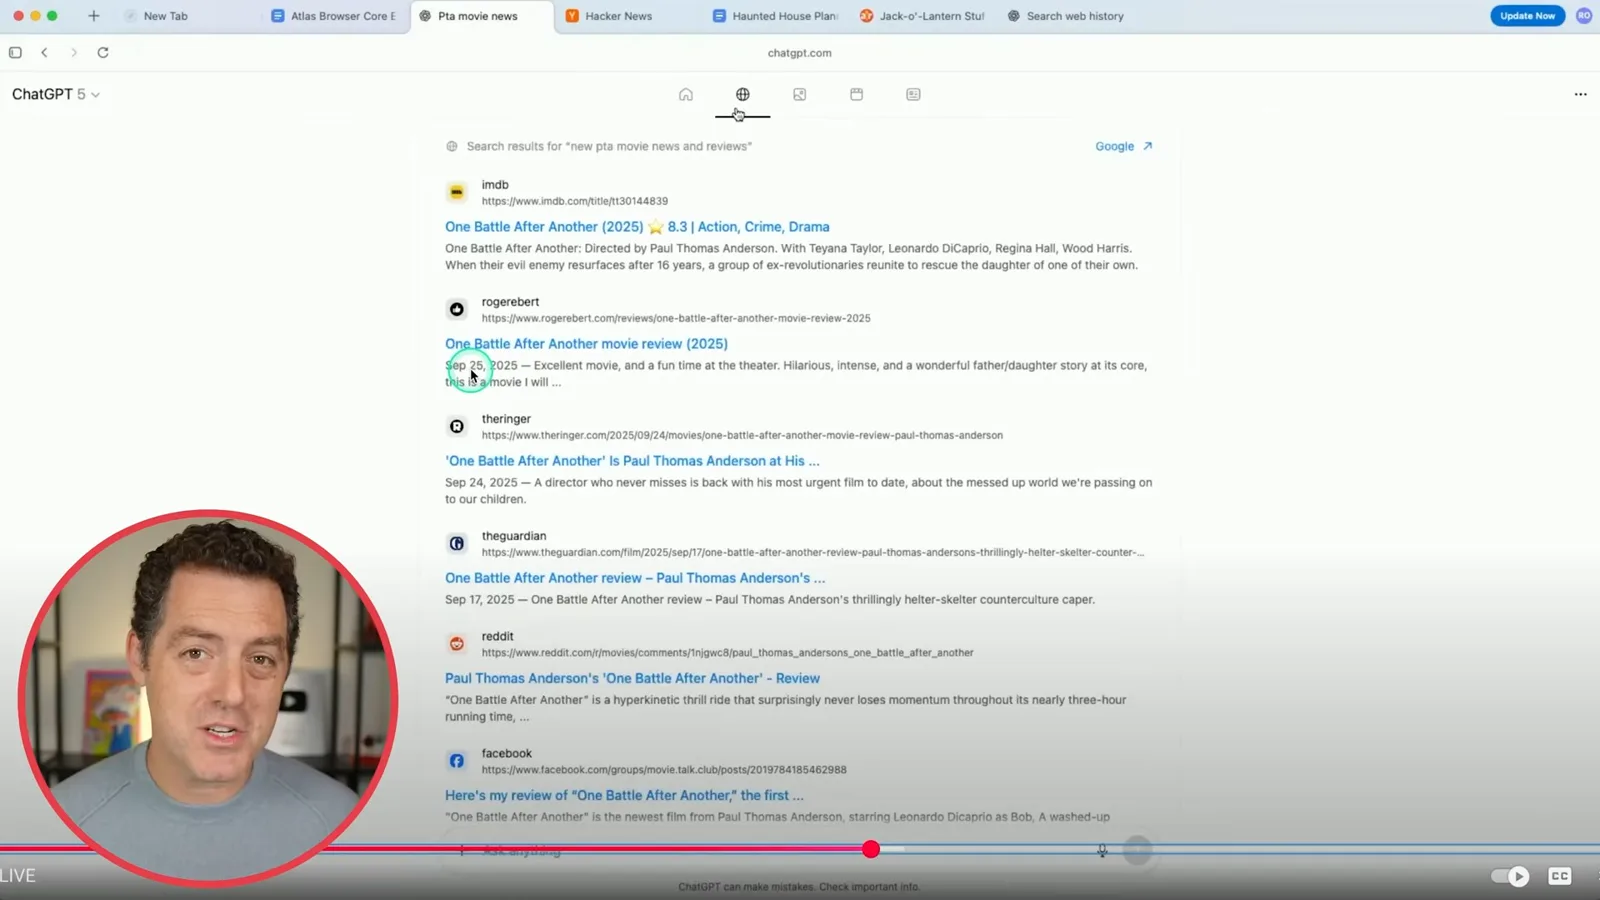The height and width of the screenshot is (900, 1600).
Task: Click the chatgpt.com address bar
Action: (x=799, y=53)
